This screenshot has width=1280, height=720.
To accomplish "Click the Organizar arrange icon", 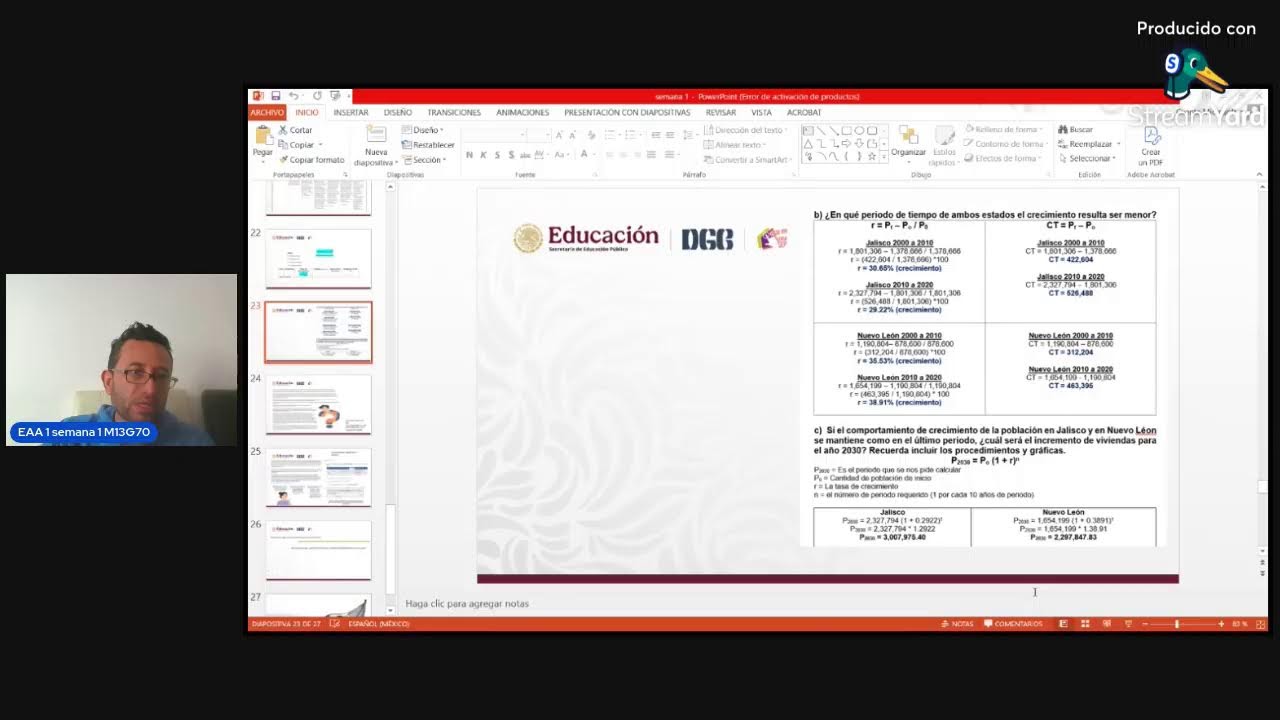I will (x=908, y=135).
